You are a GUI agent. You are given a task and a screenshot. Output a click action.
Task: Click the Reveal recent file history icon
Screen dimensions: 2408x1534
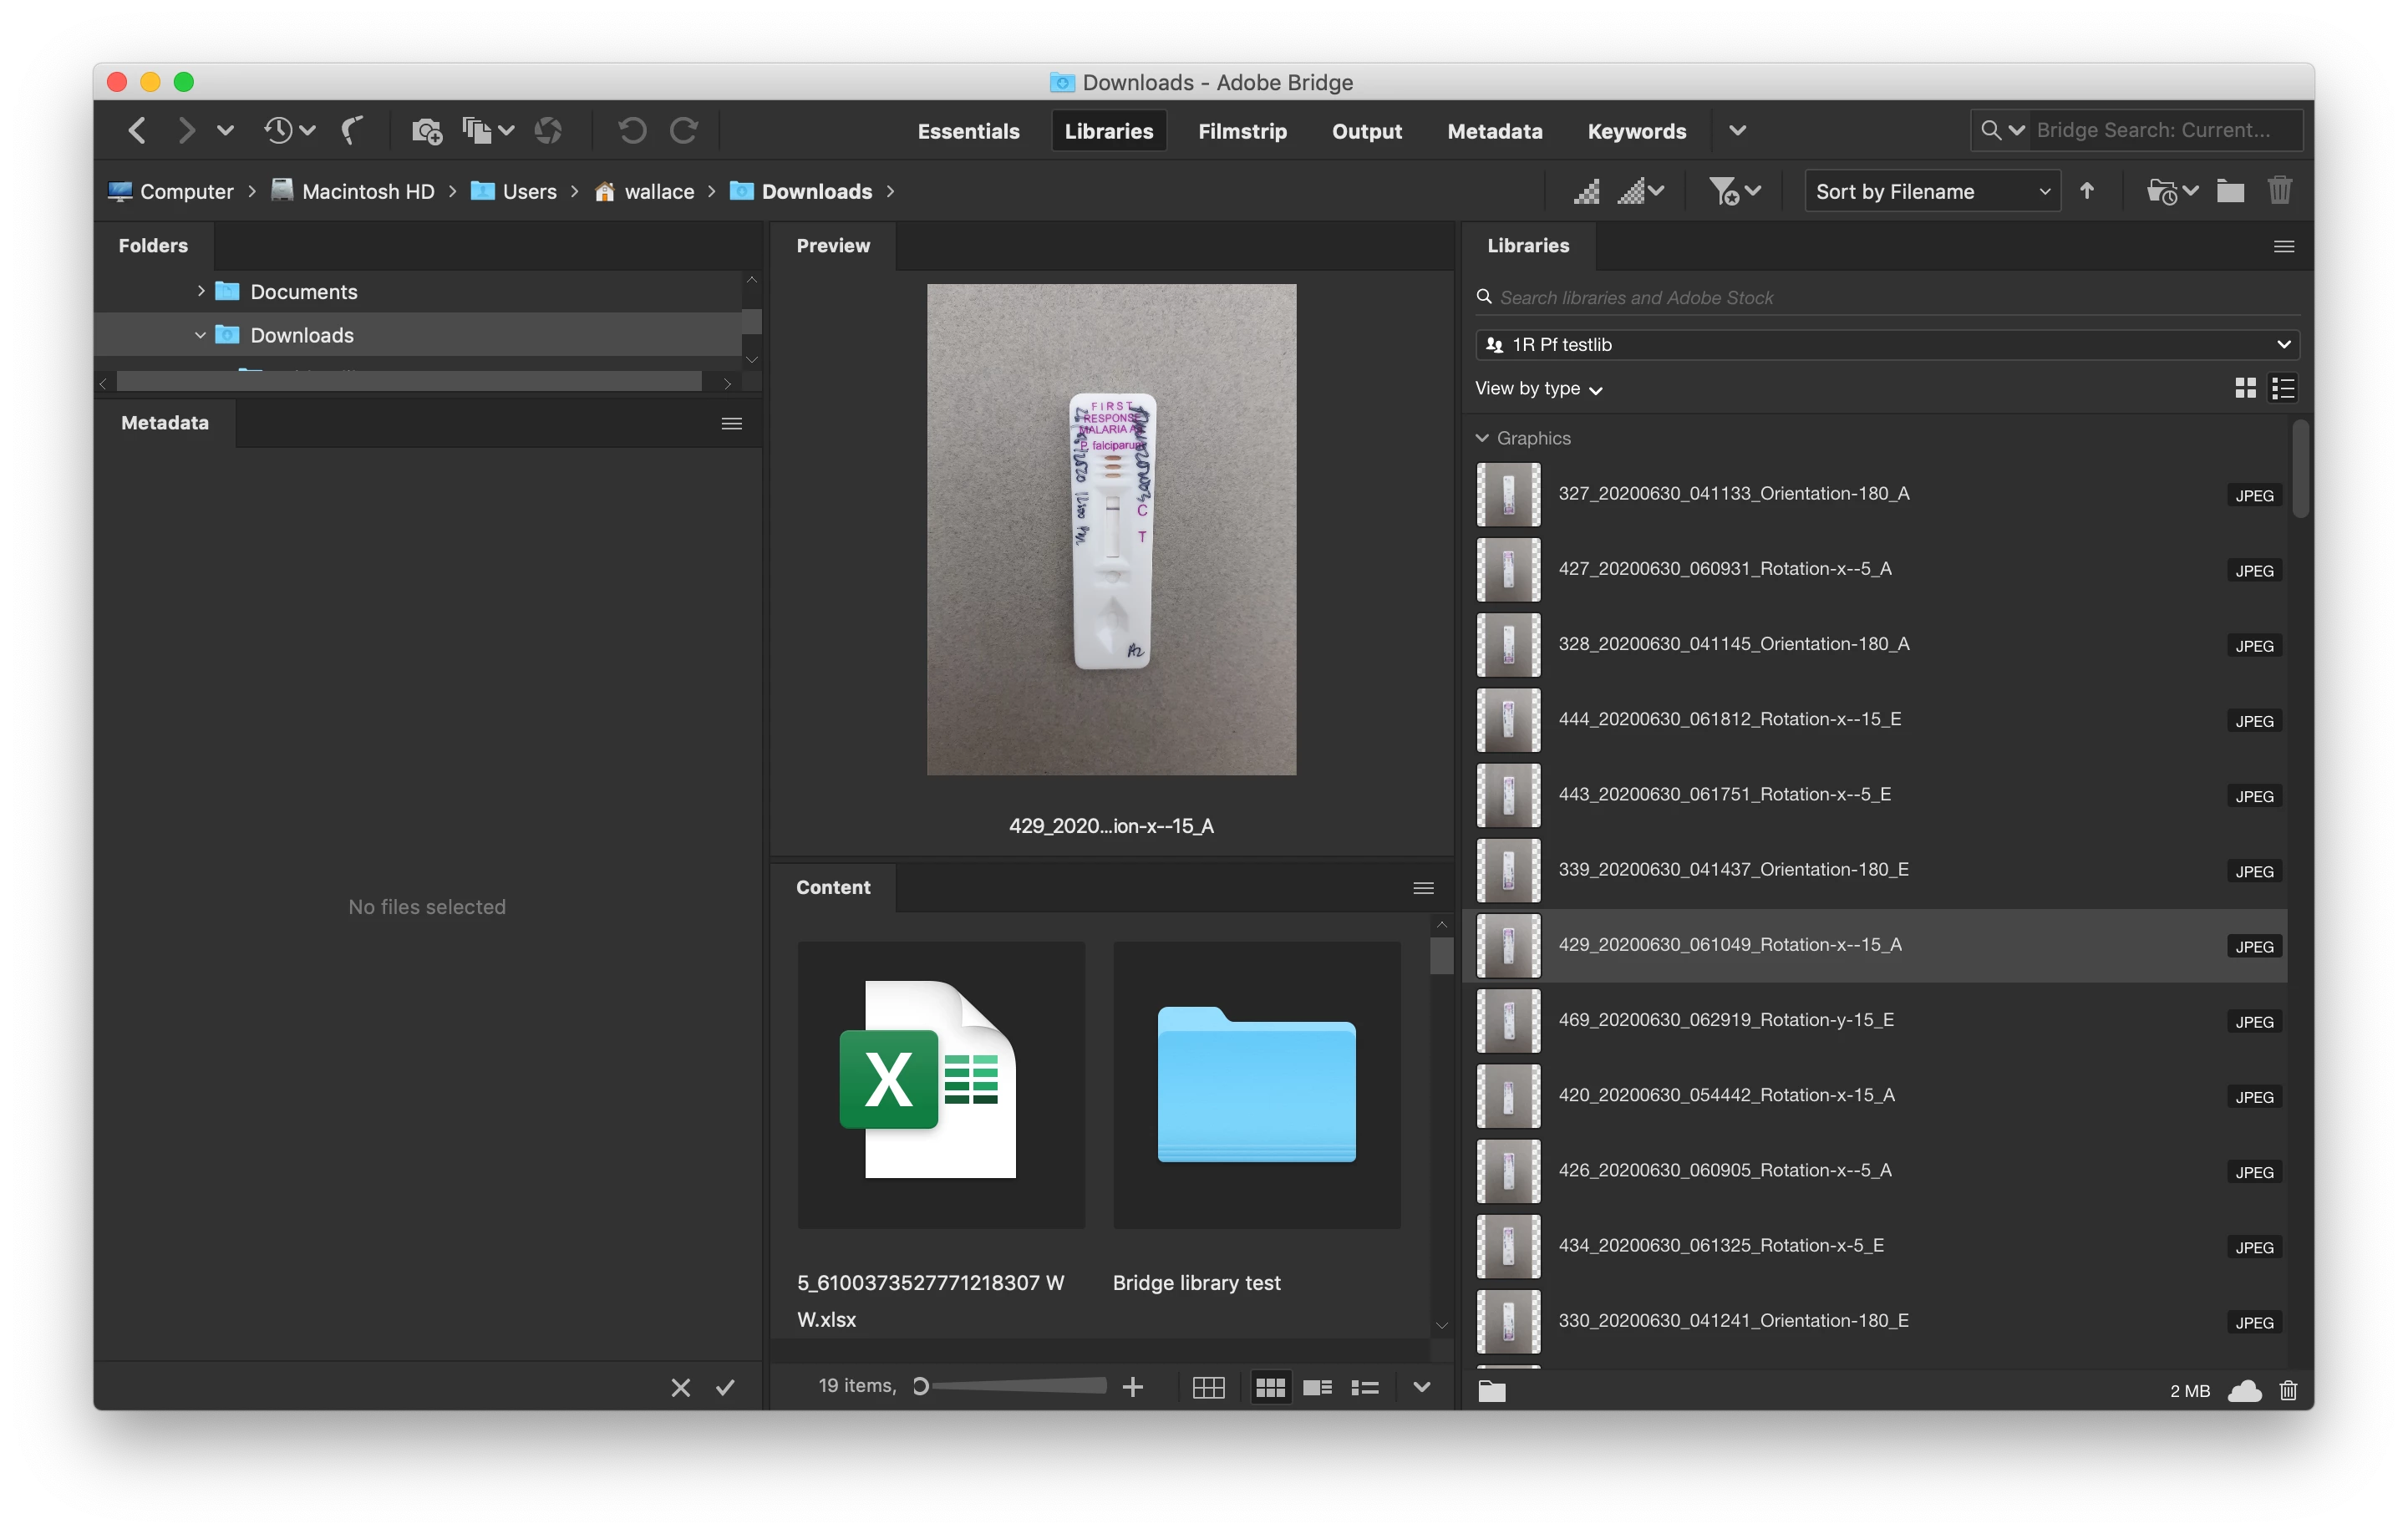pos(279,130)
